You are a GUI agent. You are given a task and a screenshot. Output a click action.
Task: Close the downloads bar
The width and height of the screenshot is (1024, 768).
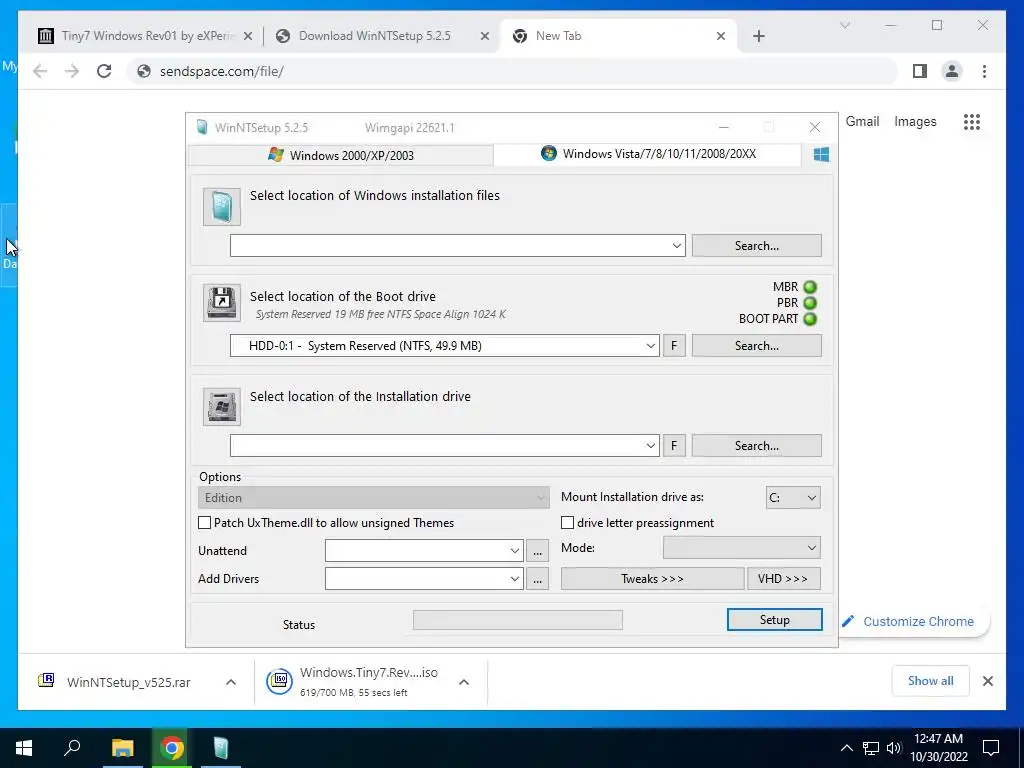987,681
